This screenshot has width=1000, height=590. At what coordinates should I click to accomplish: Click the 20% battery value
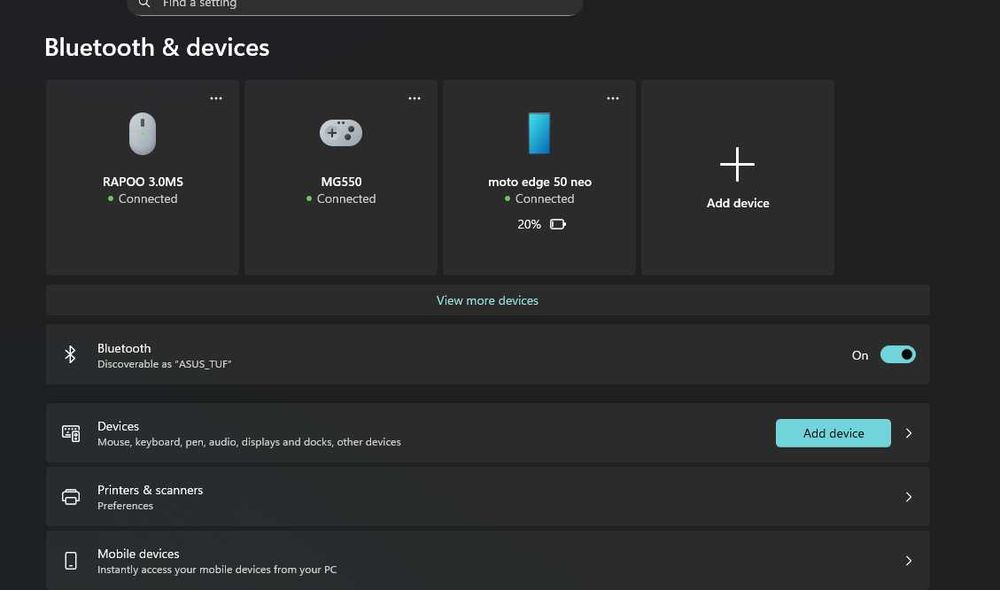529,225
